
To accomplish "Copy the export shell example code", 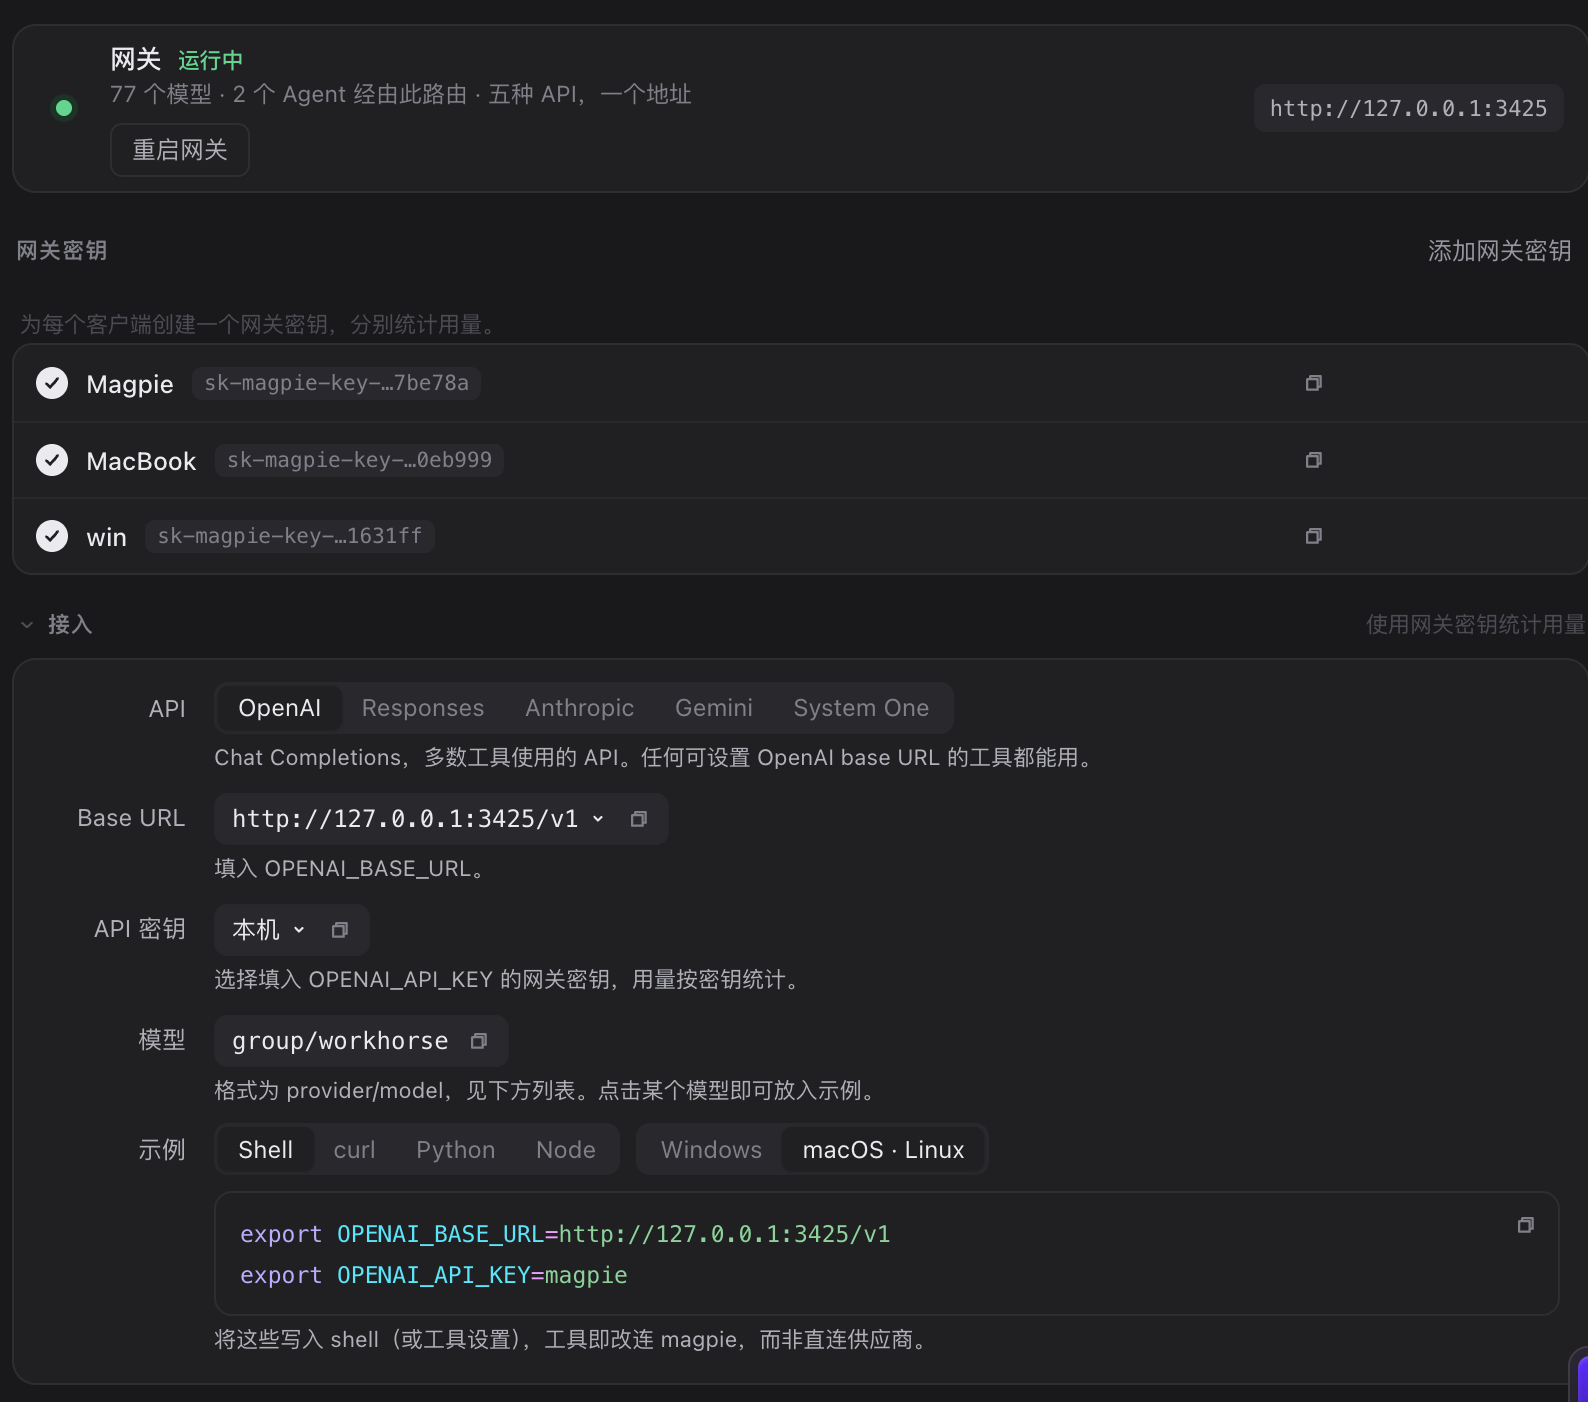I will coord(1525,1225).
